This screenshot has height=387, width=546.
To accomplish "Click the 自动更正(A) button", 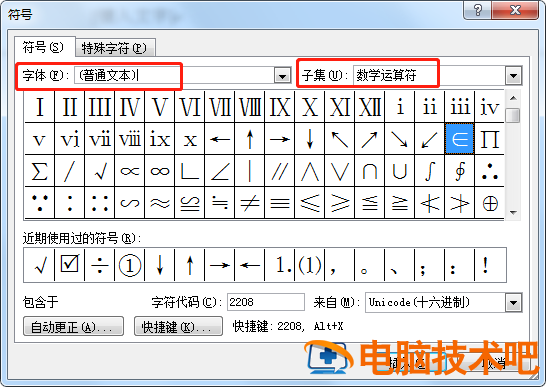I will (73, 326).
